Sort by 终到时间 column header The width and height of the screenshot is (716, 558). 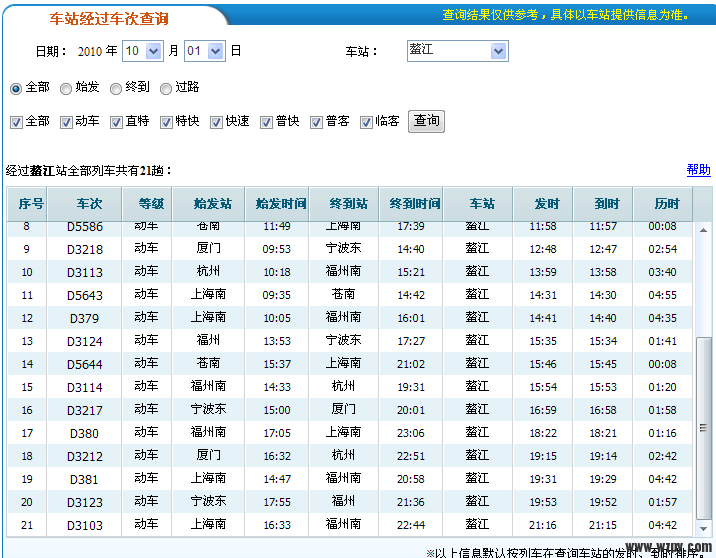click(x=411, y=204)
